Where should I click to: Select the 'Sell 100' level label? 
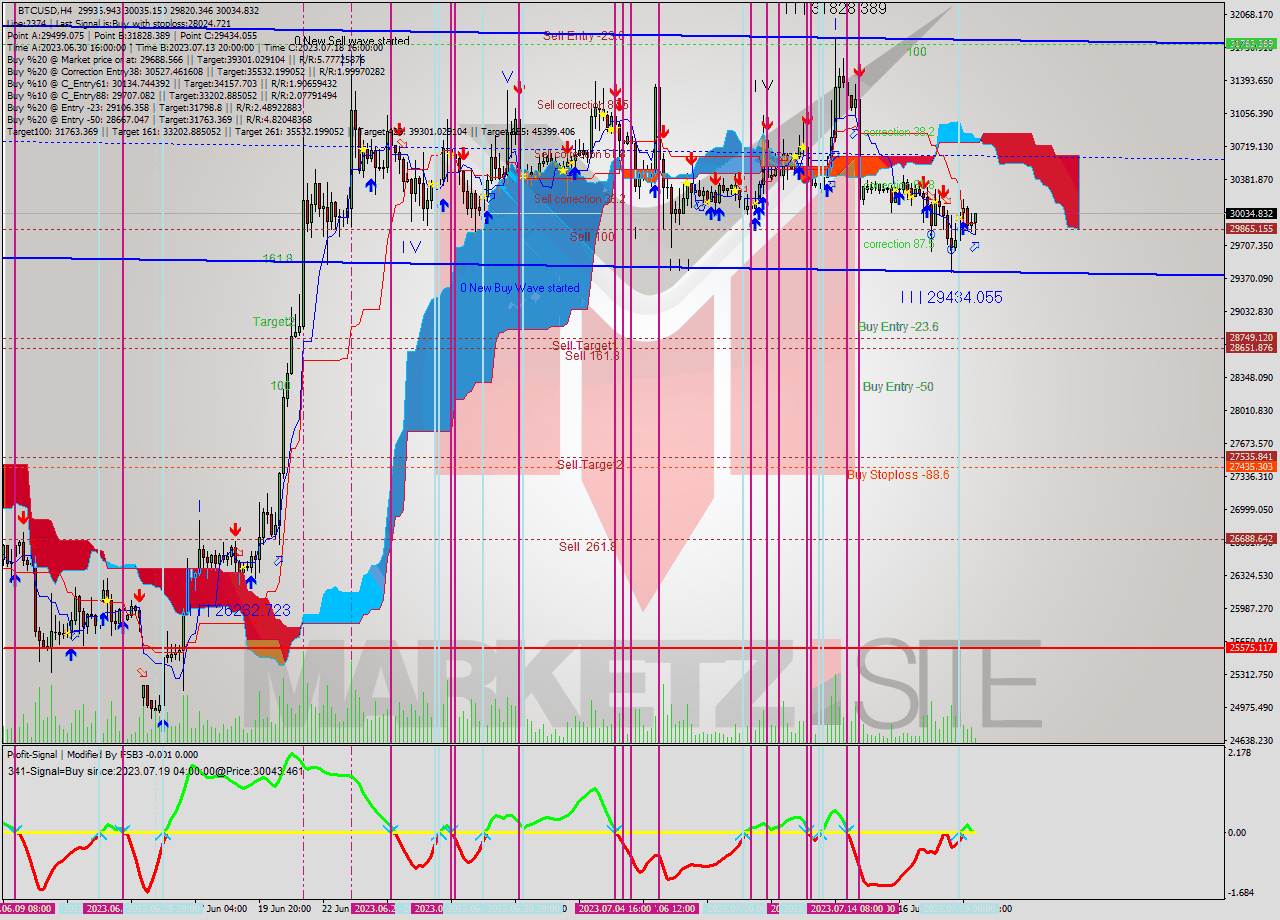click(592, 237)
